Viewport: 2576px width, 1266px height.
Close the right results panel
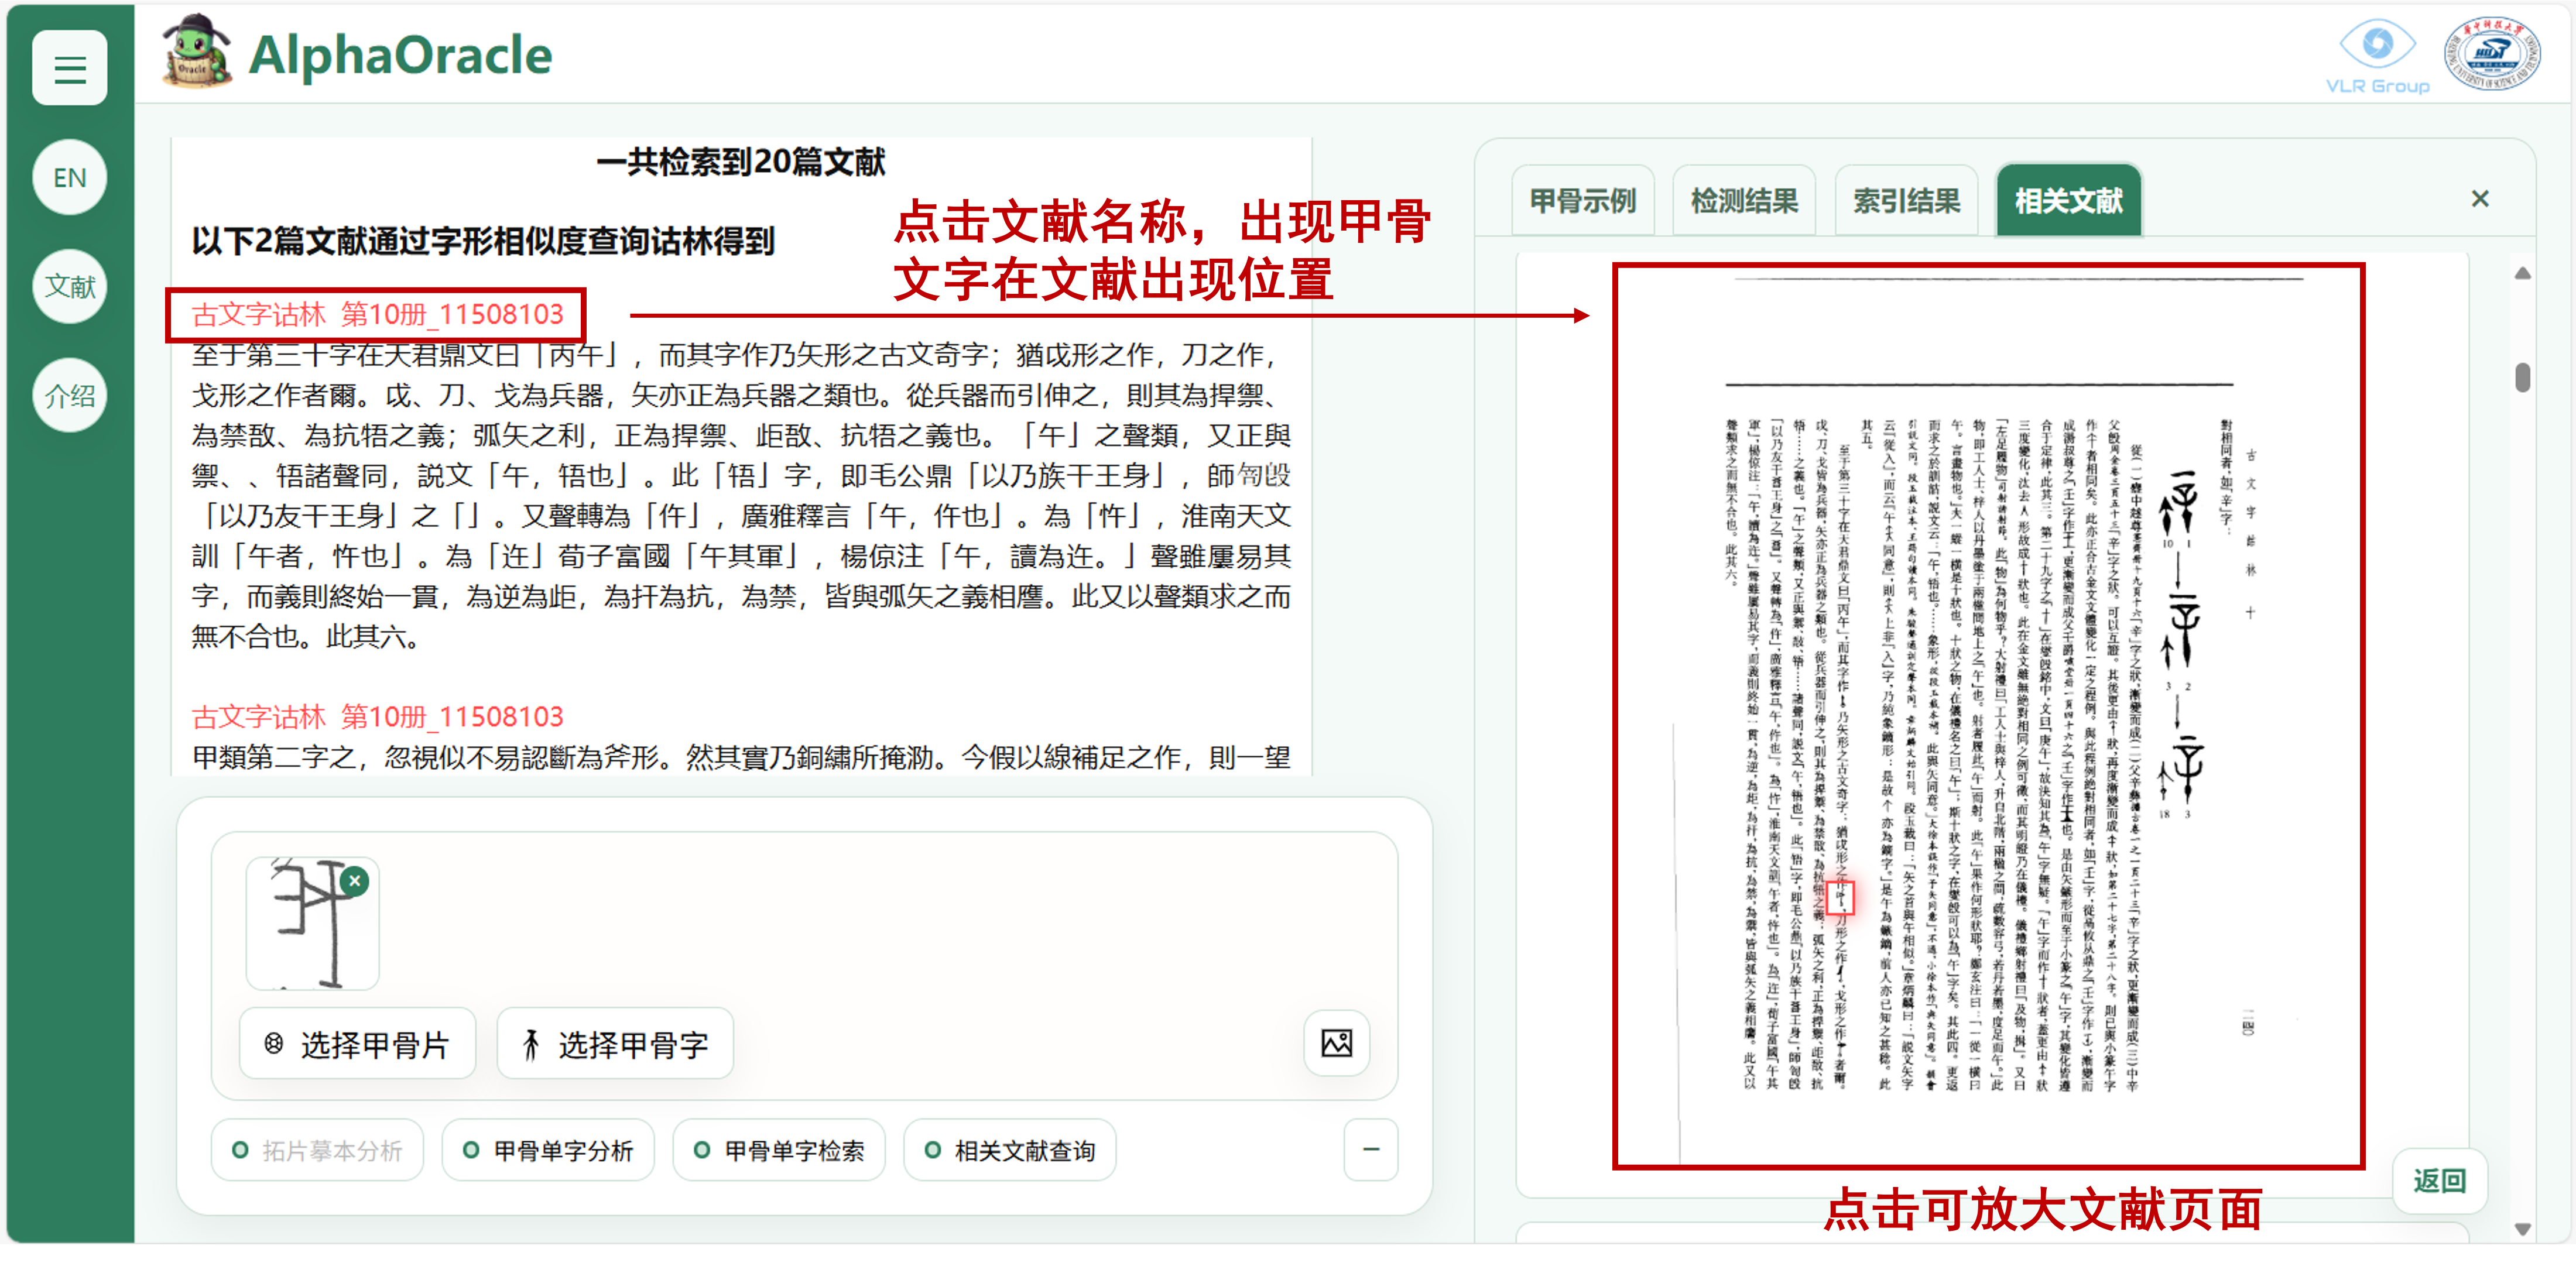(x=2479, y=199)
